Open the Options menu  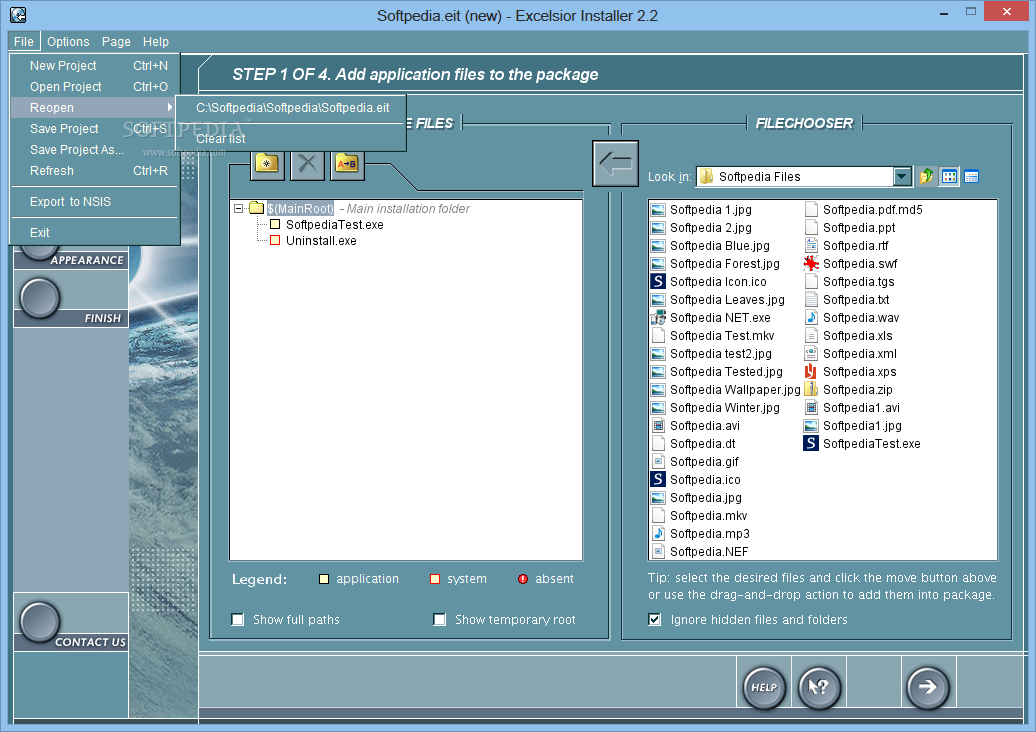(68, 42)
